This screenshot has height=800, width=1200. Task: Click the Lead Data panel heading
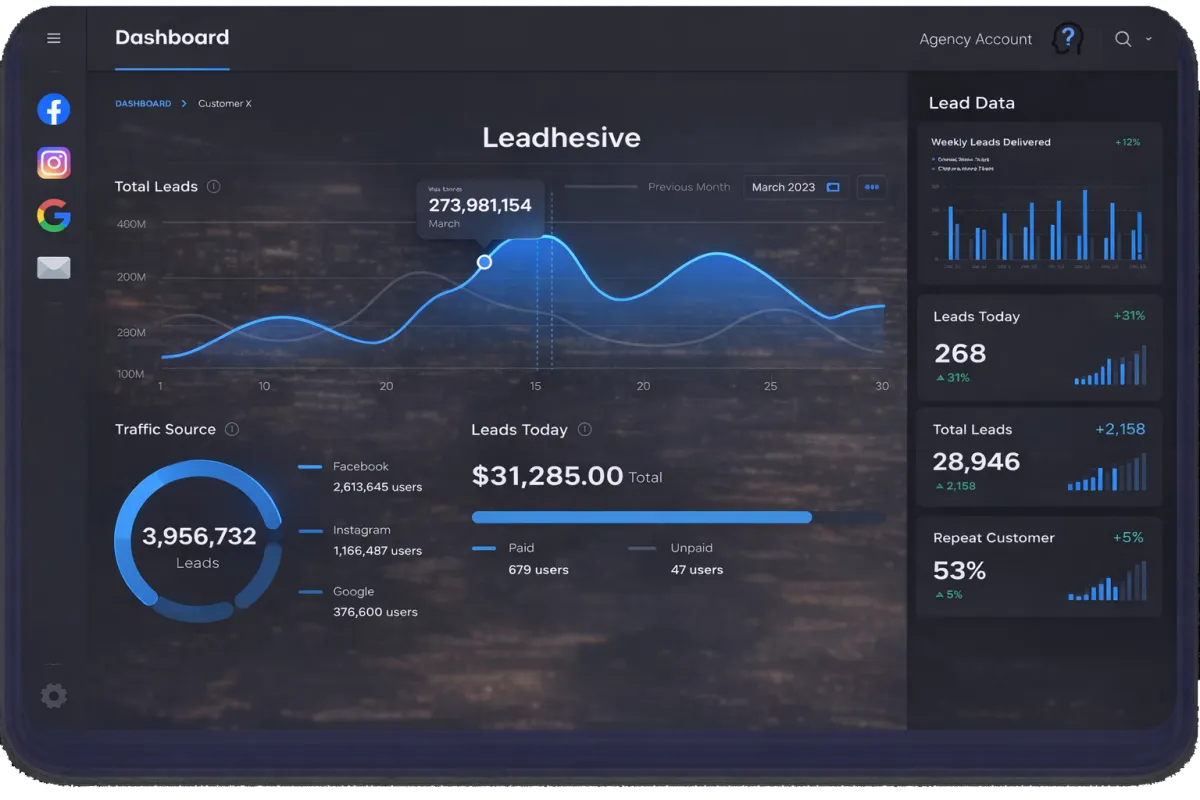(971, 103)
